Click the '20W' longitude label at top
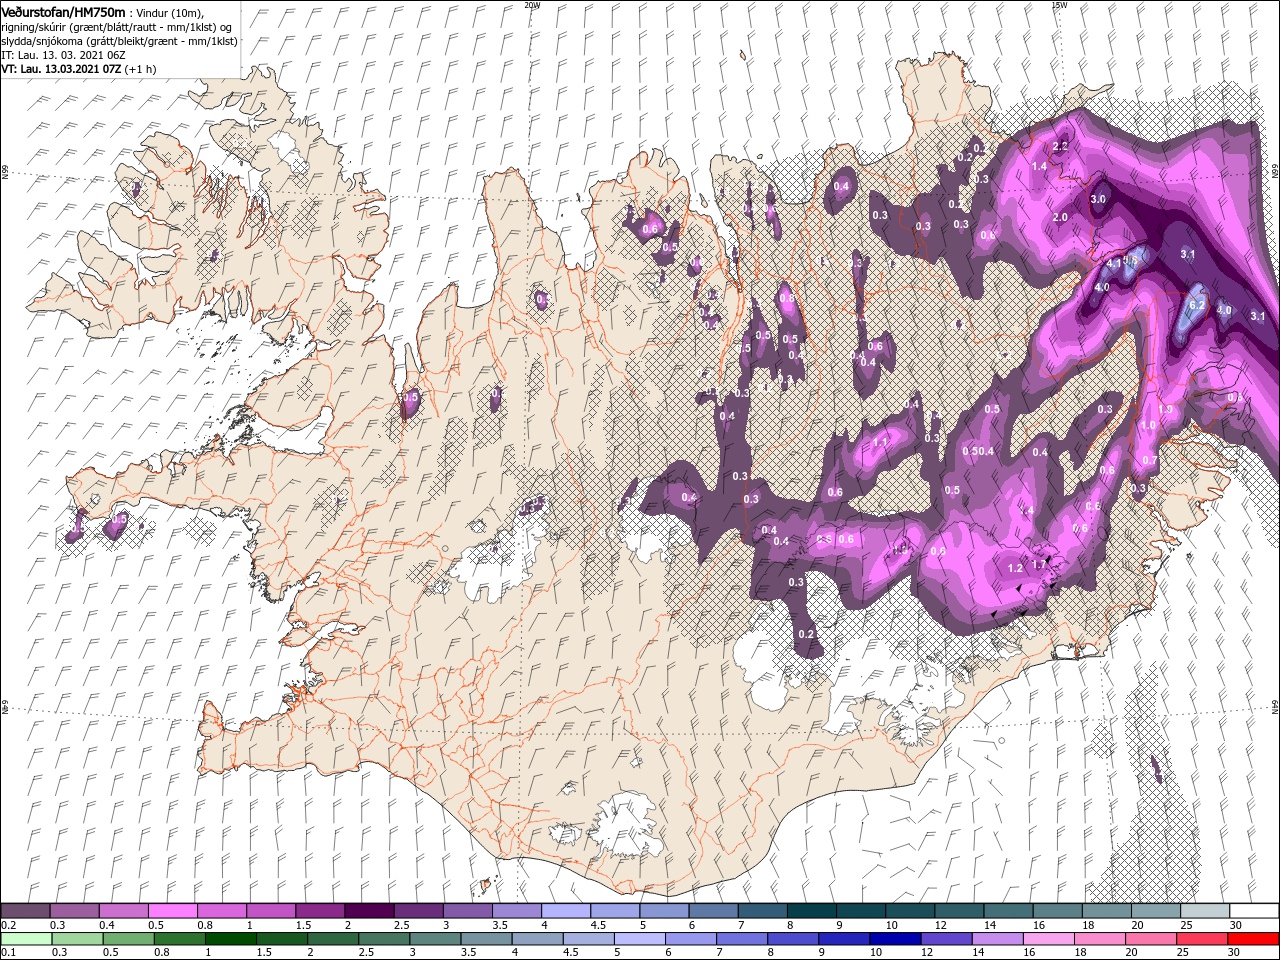This screenshot has height=960, width=1280. [x=532, y=5]
